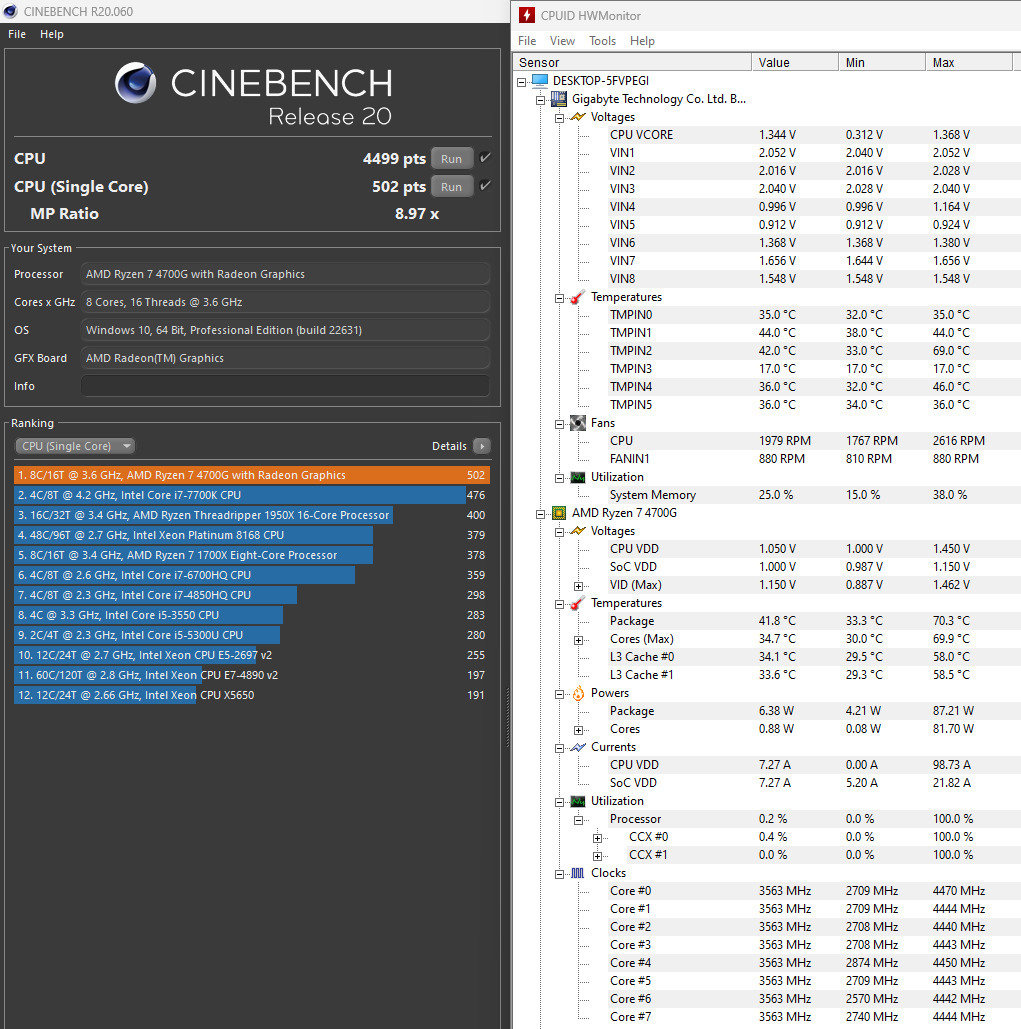1021x1029 pixels.
Task: Toggle the CPU test checkbox
Action: point(485,158)
